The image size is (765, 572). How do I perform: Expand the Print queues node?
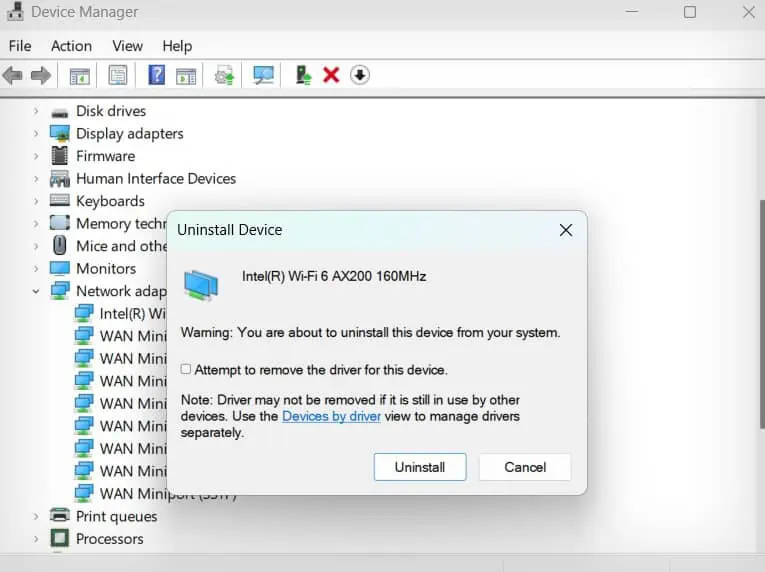click(36, 516)
